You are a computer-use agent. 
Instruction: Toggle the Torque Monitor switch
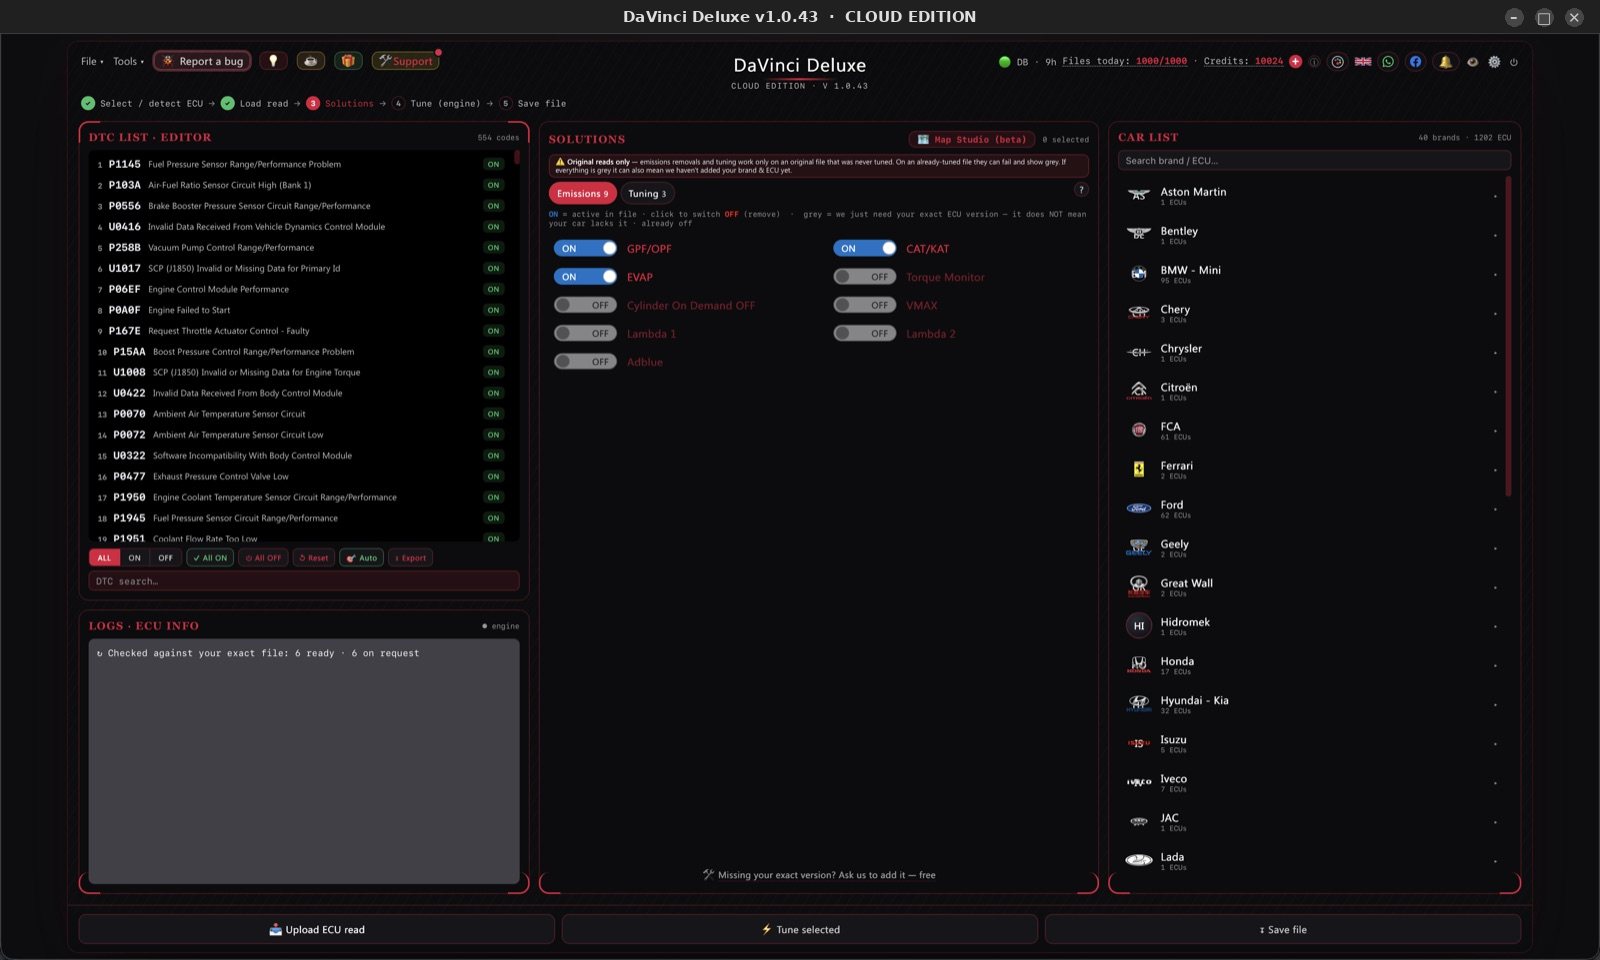pyautogui.click(x=864, y=277)
